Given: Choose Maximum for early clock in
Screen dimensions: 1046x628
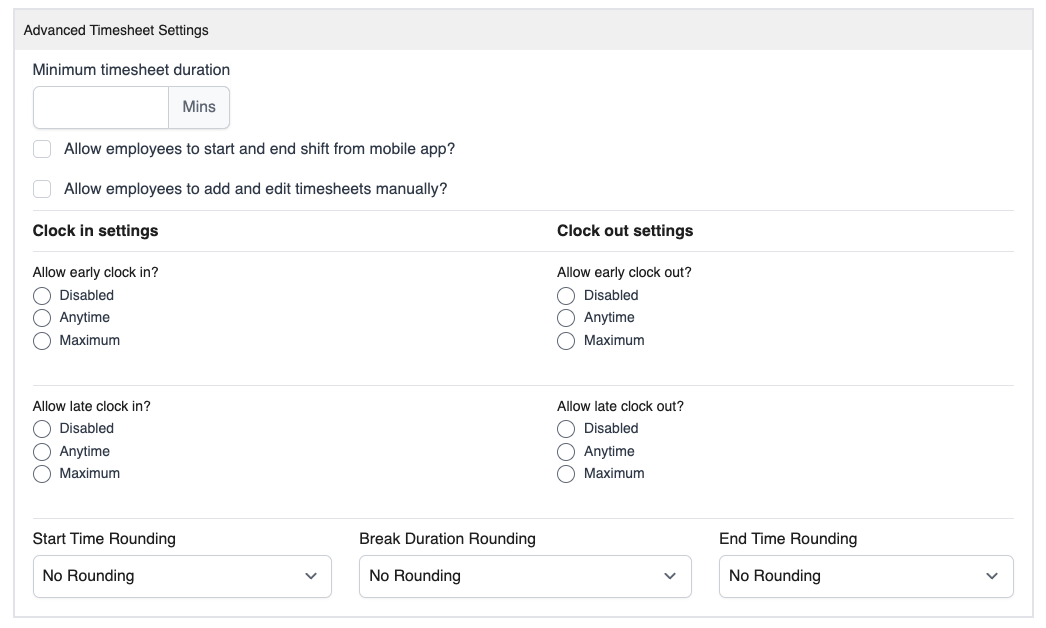Looking at the screenshot, I should [x=42, y=341].
